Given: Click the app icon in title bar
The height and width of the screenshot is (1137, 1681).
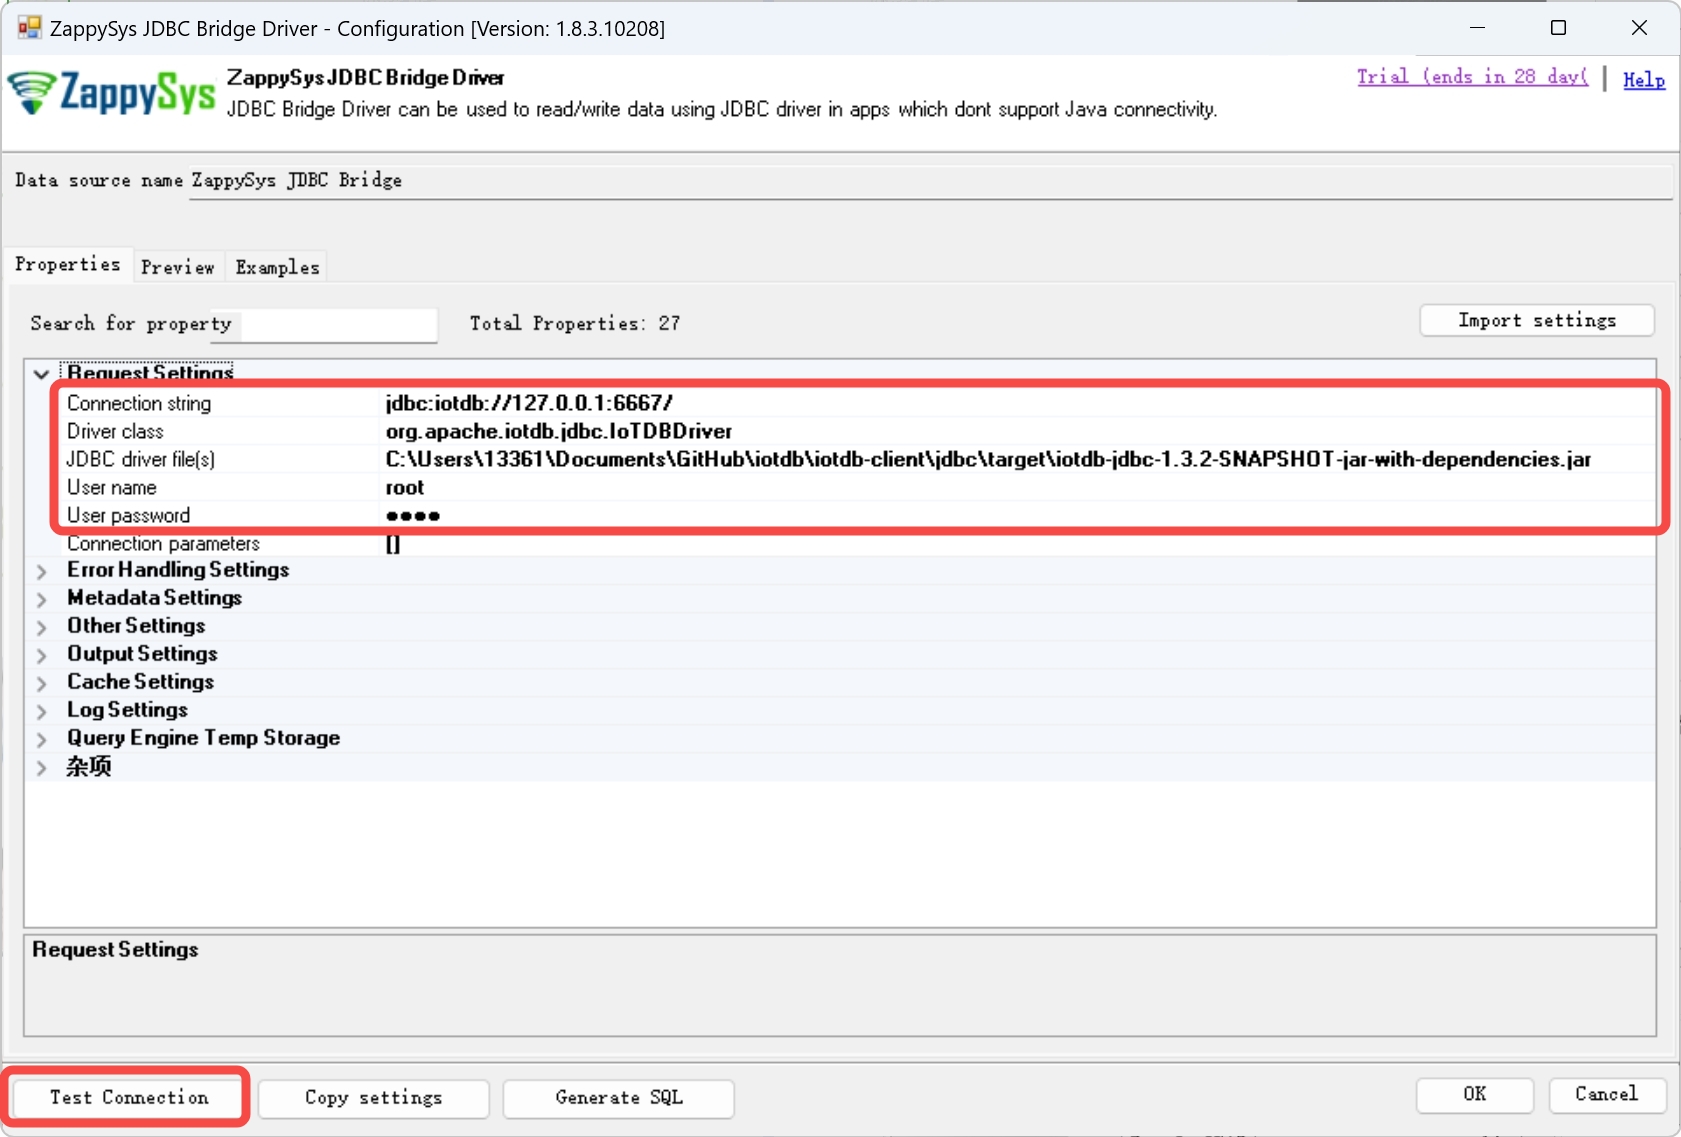Looking at the screenshot, I should pos(29,28).
